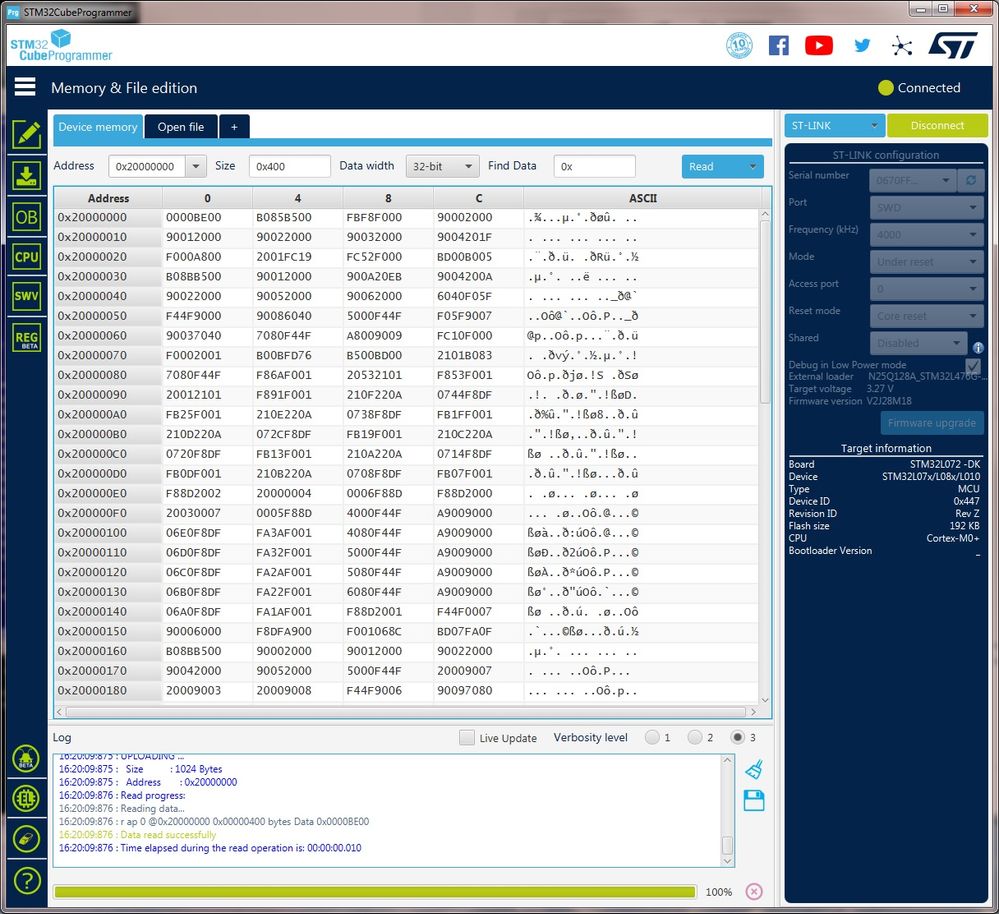Open Erasing & Programming download icon
This screenshot has width=999, height=914.
[26, 176]
